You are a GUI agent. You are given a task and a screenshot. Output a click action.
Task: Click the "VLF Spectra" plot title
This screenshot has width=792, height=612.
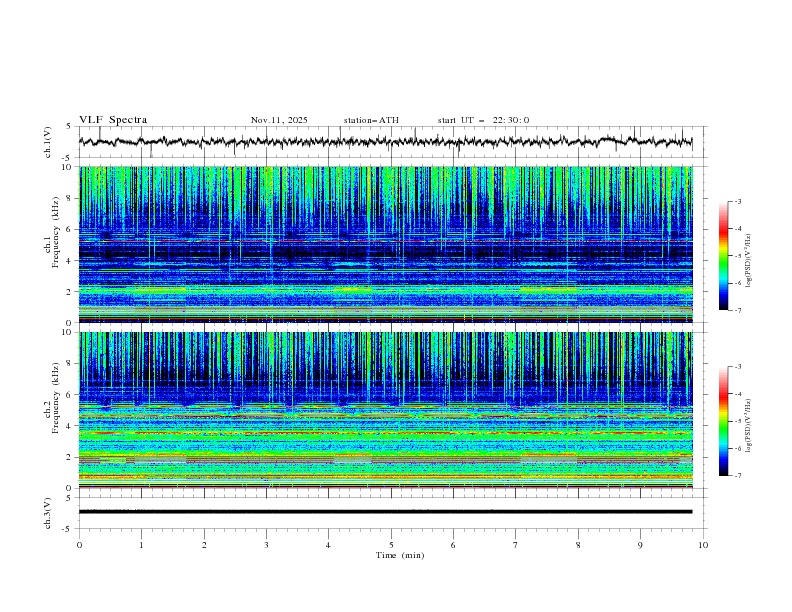point(113,120)
